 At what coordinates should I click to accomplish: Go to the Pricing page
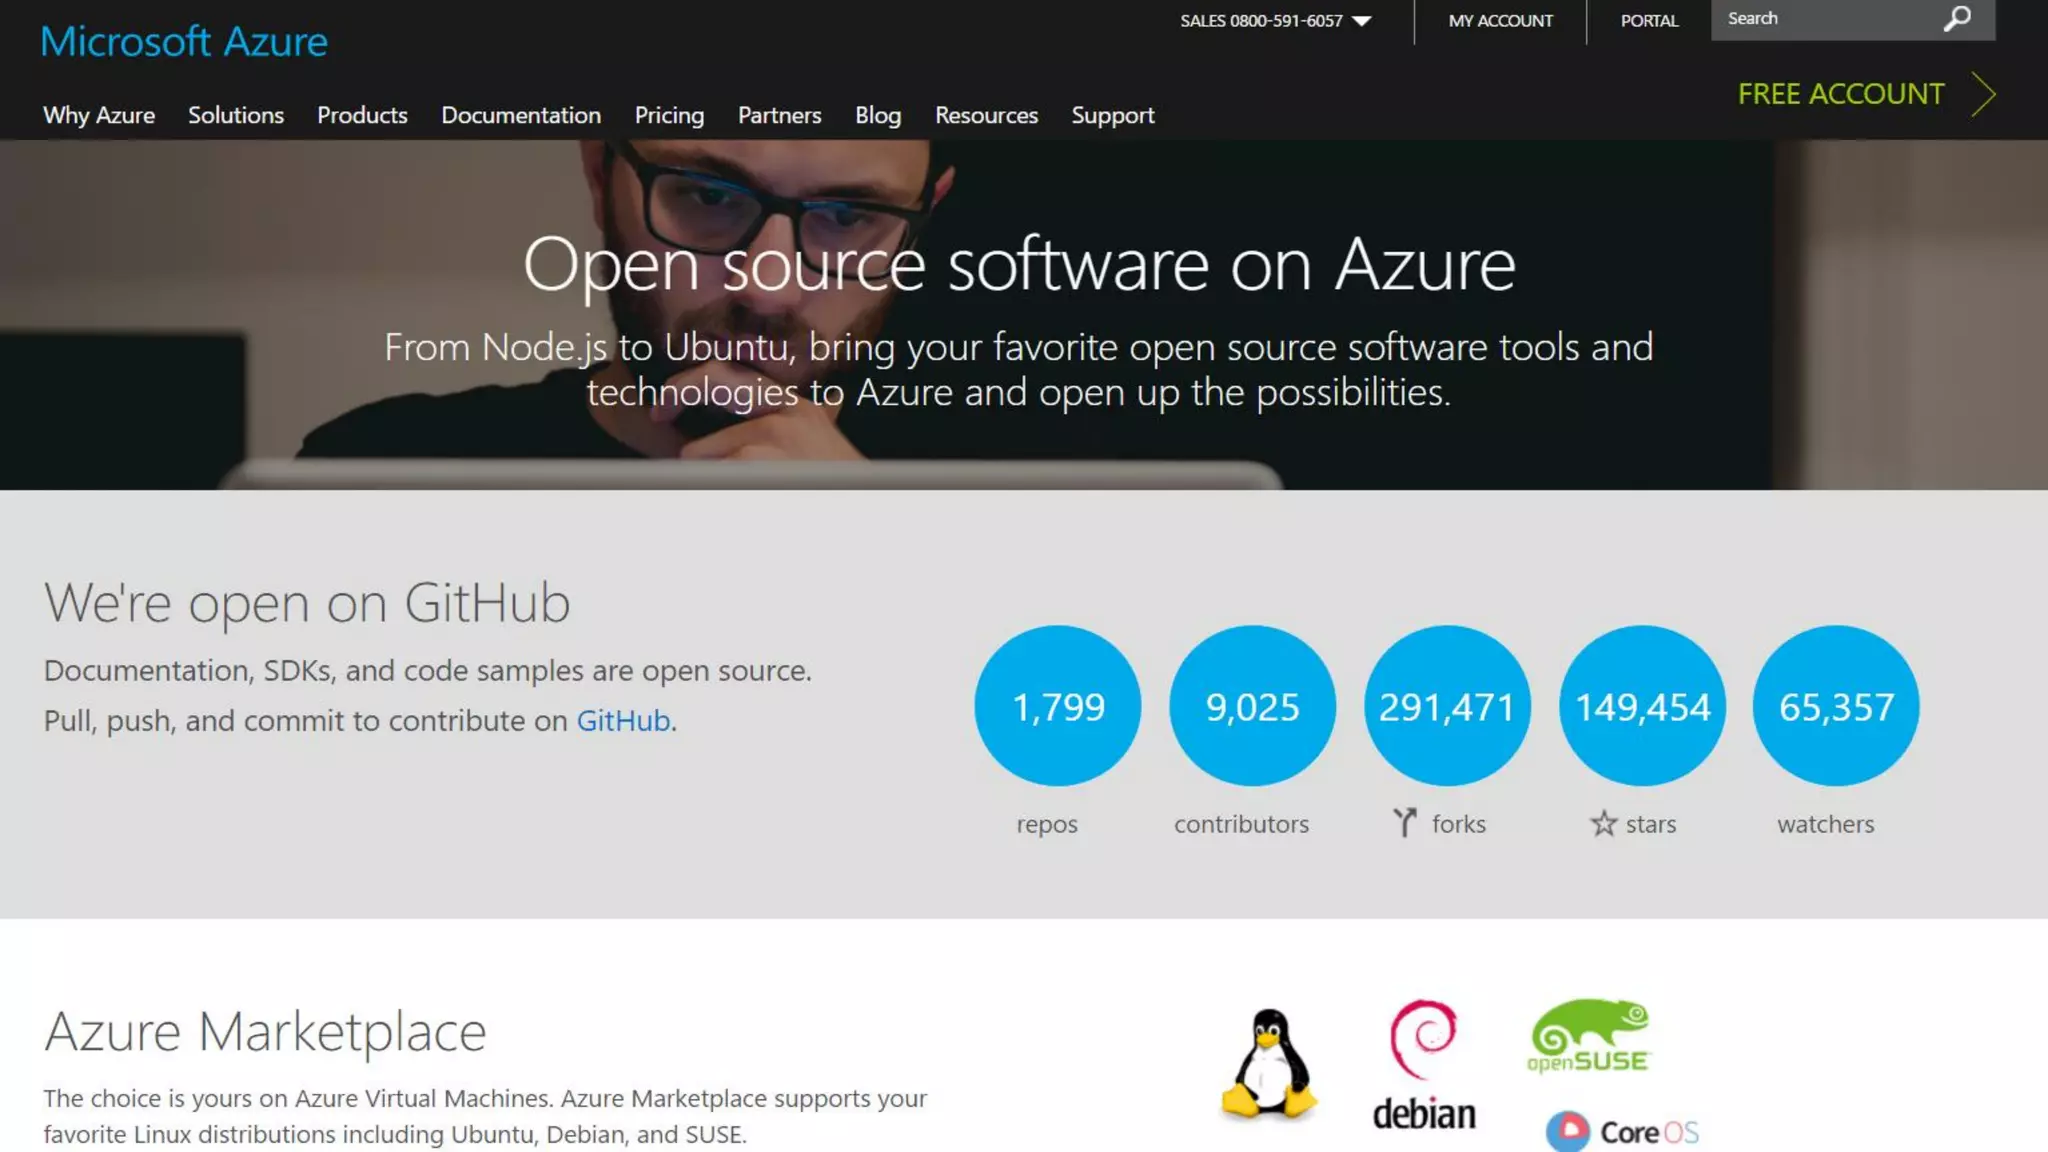[669, 115]
